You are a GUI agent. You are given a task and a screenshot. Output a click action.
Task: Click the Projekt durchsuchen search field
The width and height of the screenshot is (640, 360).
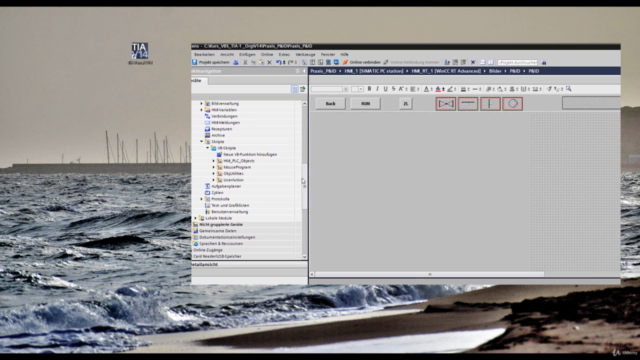click(517, 62)
